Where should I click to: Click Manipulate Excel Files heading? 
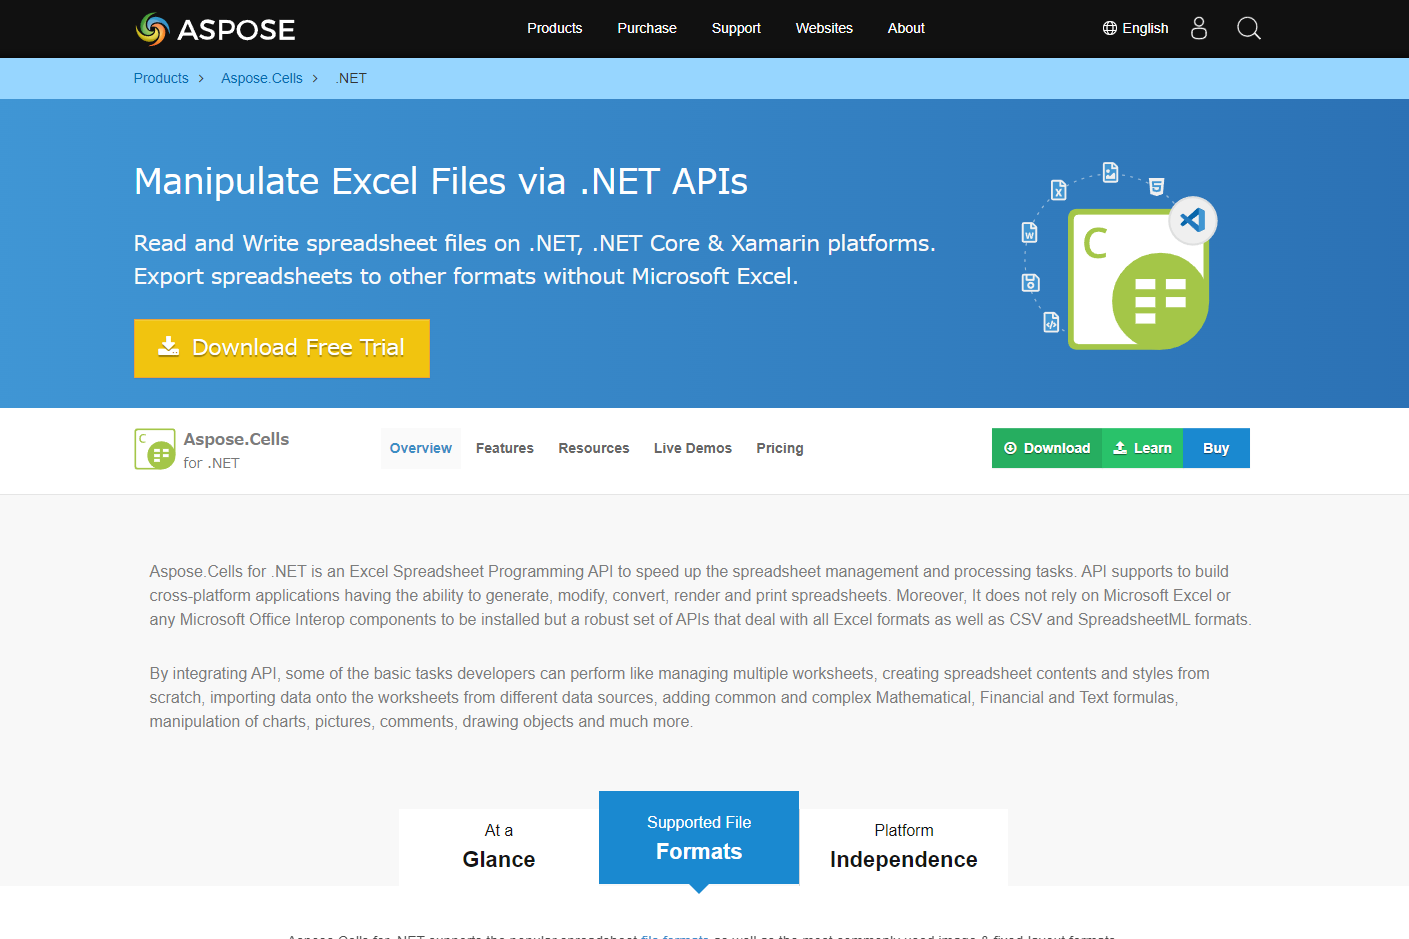click(x=441, y=181)
